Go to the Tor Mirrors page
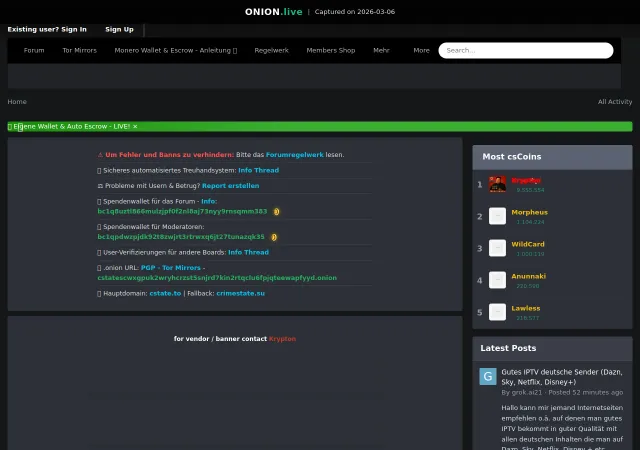Image resolution: width=640 pixels, height=450 pixels. coord(80,50)
